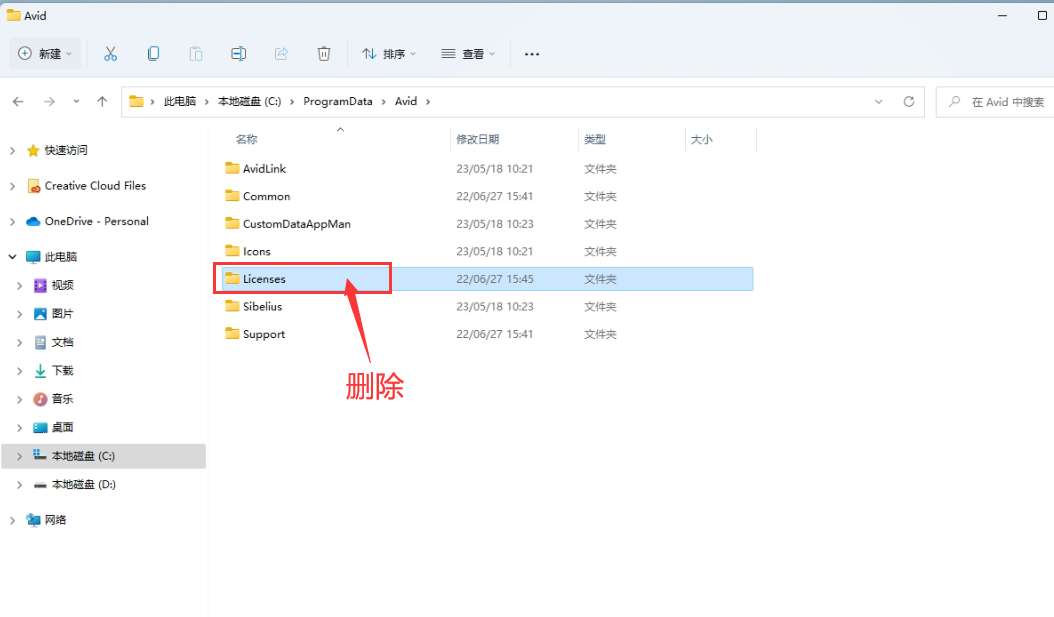Viewport: 1054px width, 617px height.
Task: Click the Refresh button in address bar
Action: [x=908, y=102]
